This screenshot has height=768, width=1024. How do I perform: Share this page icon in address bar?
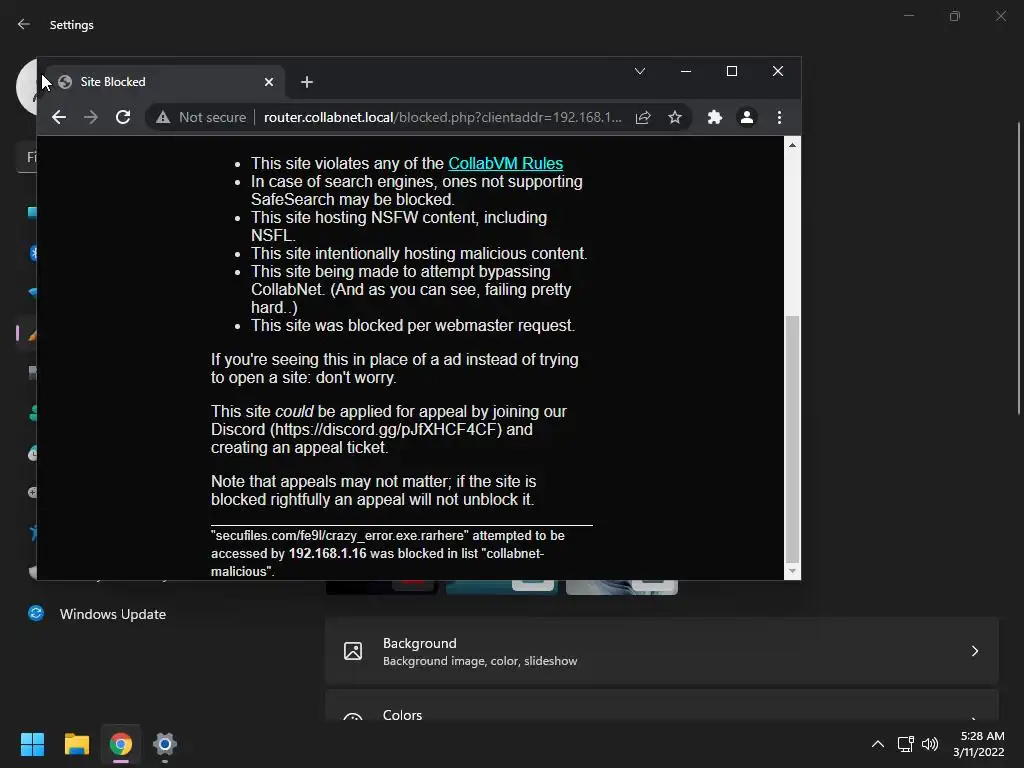coord(643,118)
